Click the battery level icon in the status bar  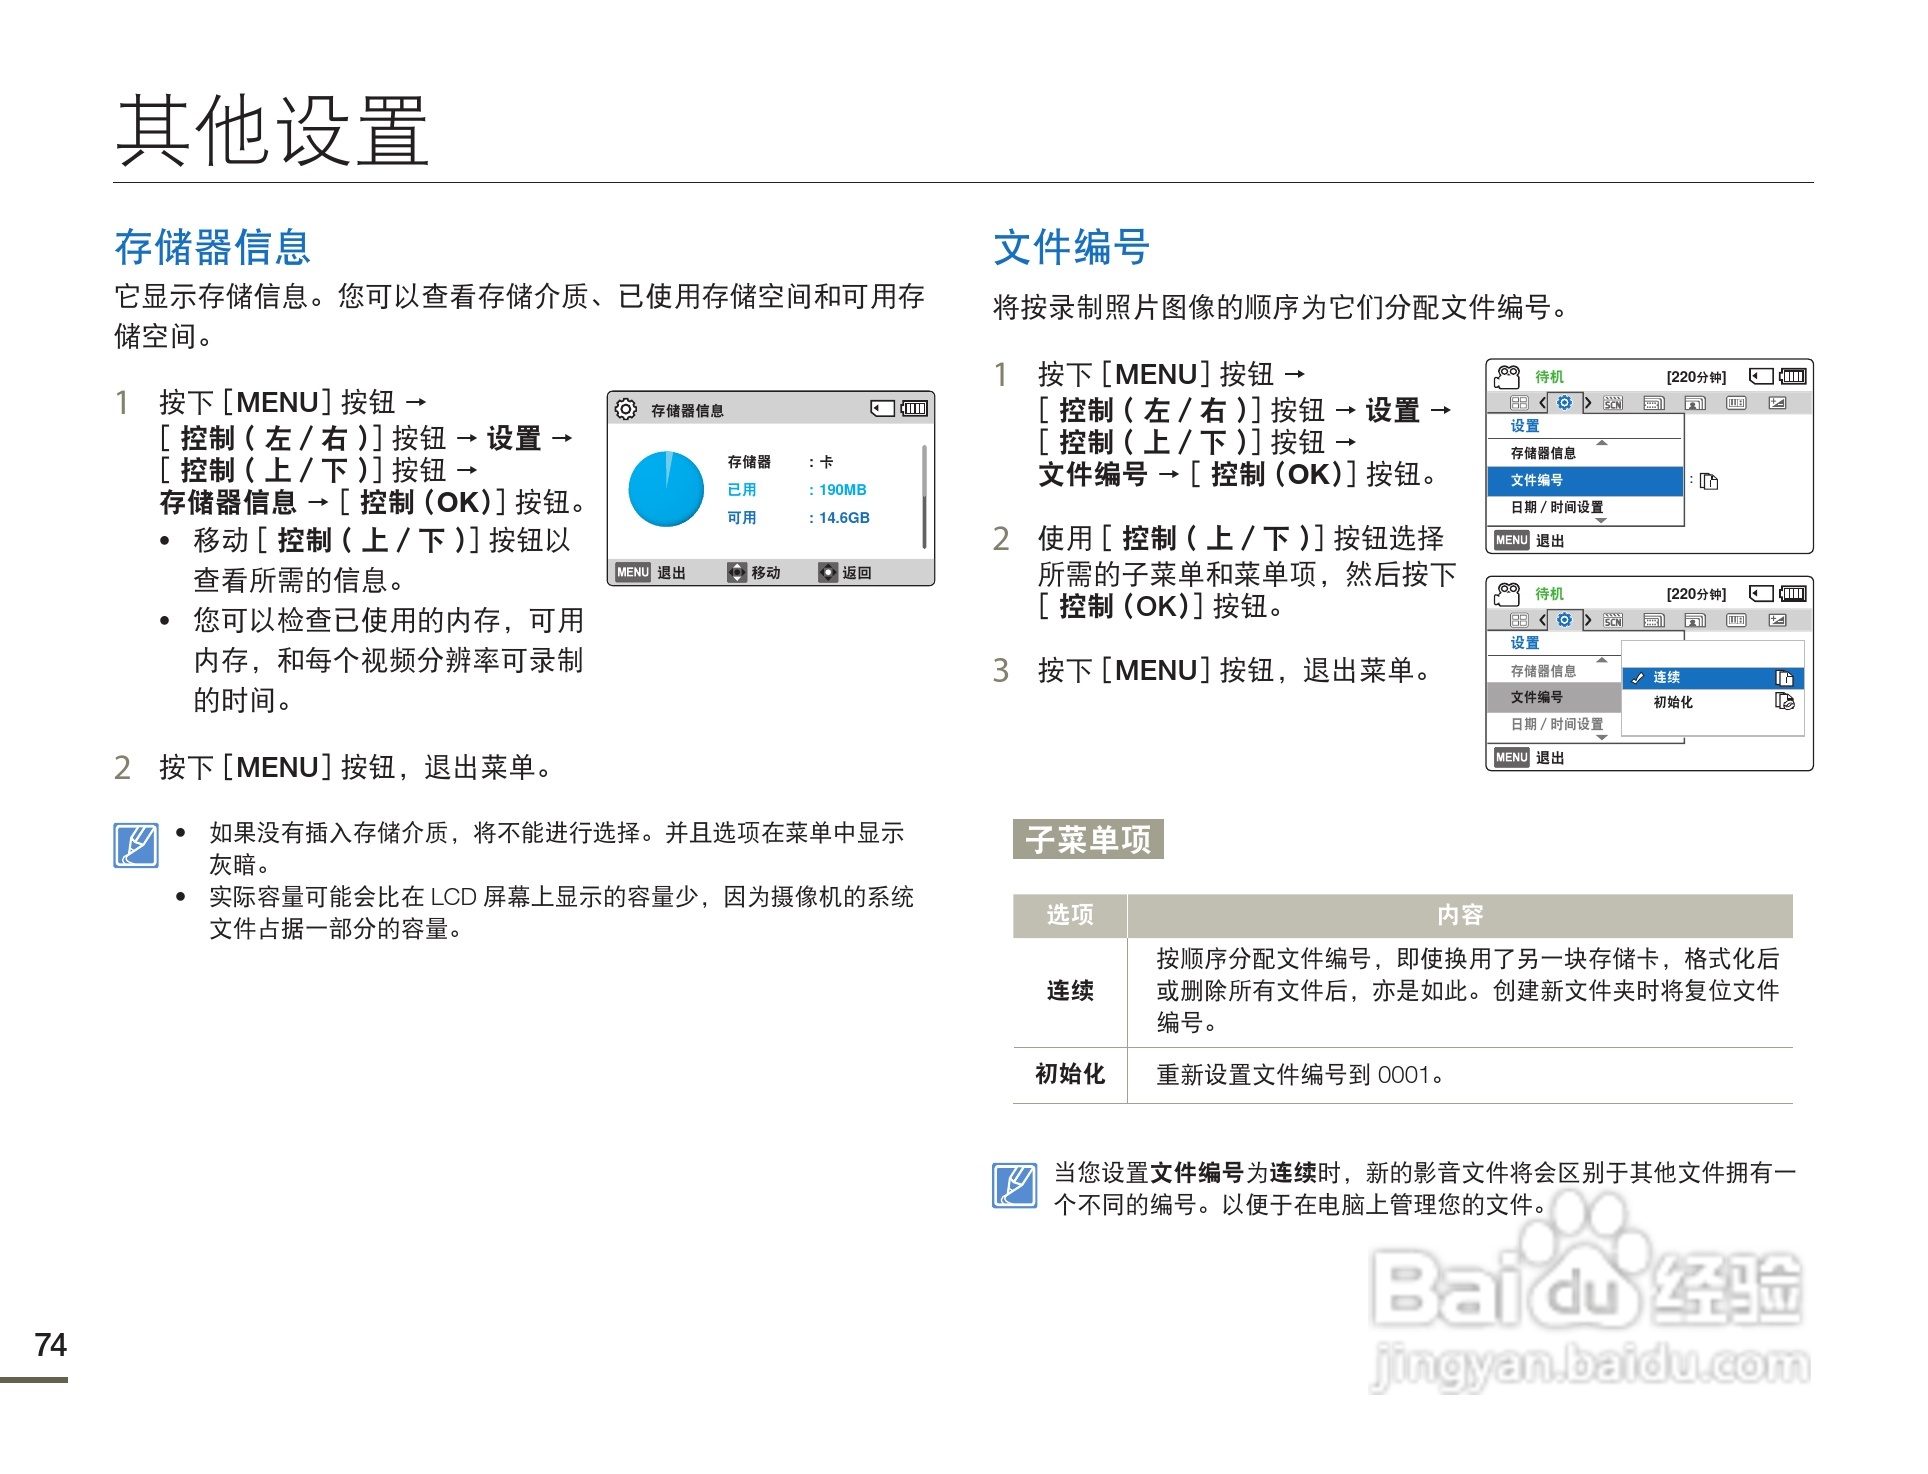pyautogui.click(x=1793, y=376)
